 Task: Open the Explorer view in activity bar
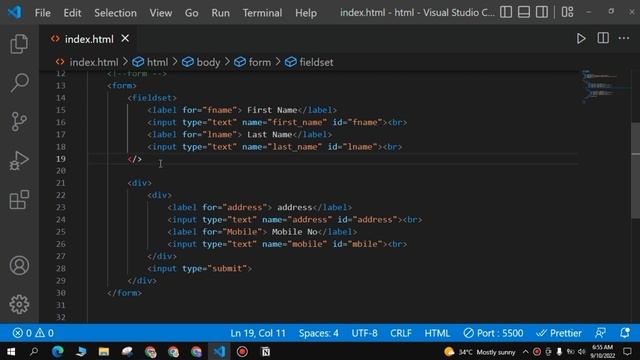point(19,44)
